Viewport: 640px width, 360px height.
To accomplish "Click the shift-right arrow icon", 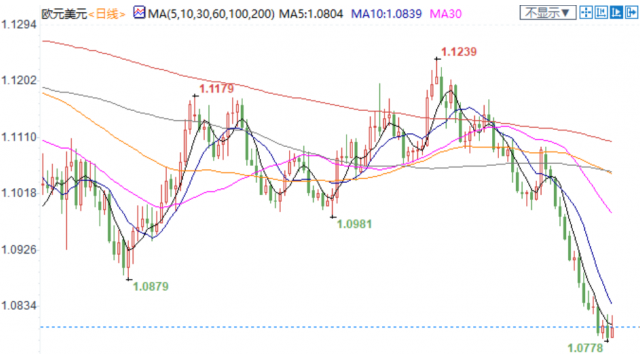I will (631, 13).
